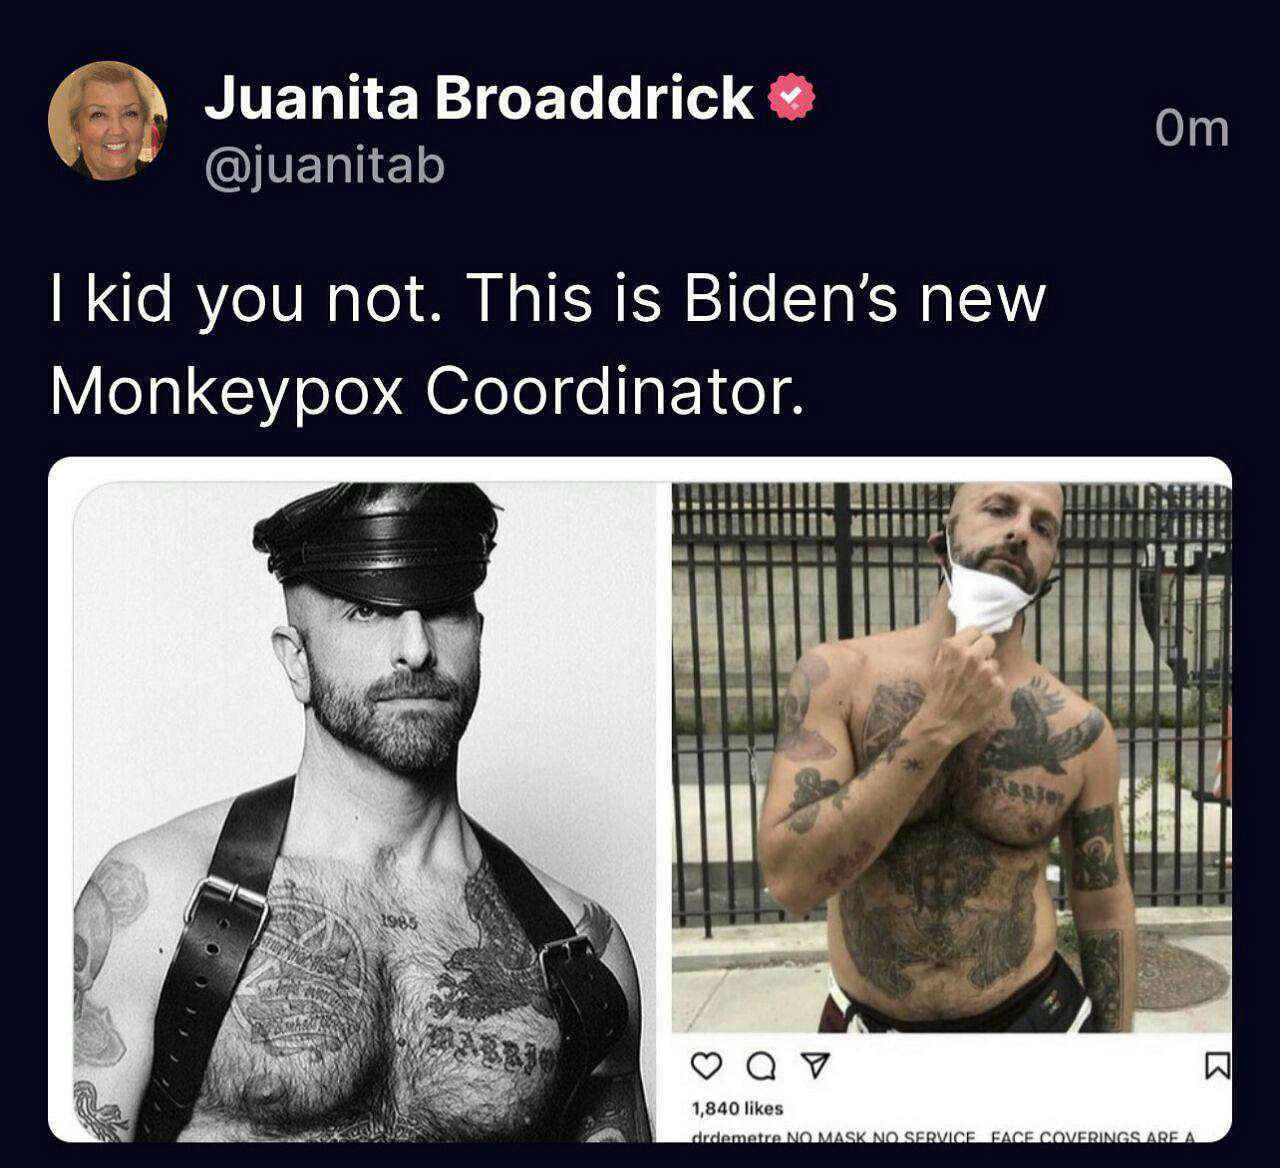Open Juanita Broaddrick's profile avatar
Image resolution: width=1280 pixels, height=1168 pixels.
tap(108, 121)
